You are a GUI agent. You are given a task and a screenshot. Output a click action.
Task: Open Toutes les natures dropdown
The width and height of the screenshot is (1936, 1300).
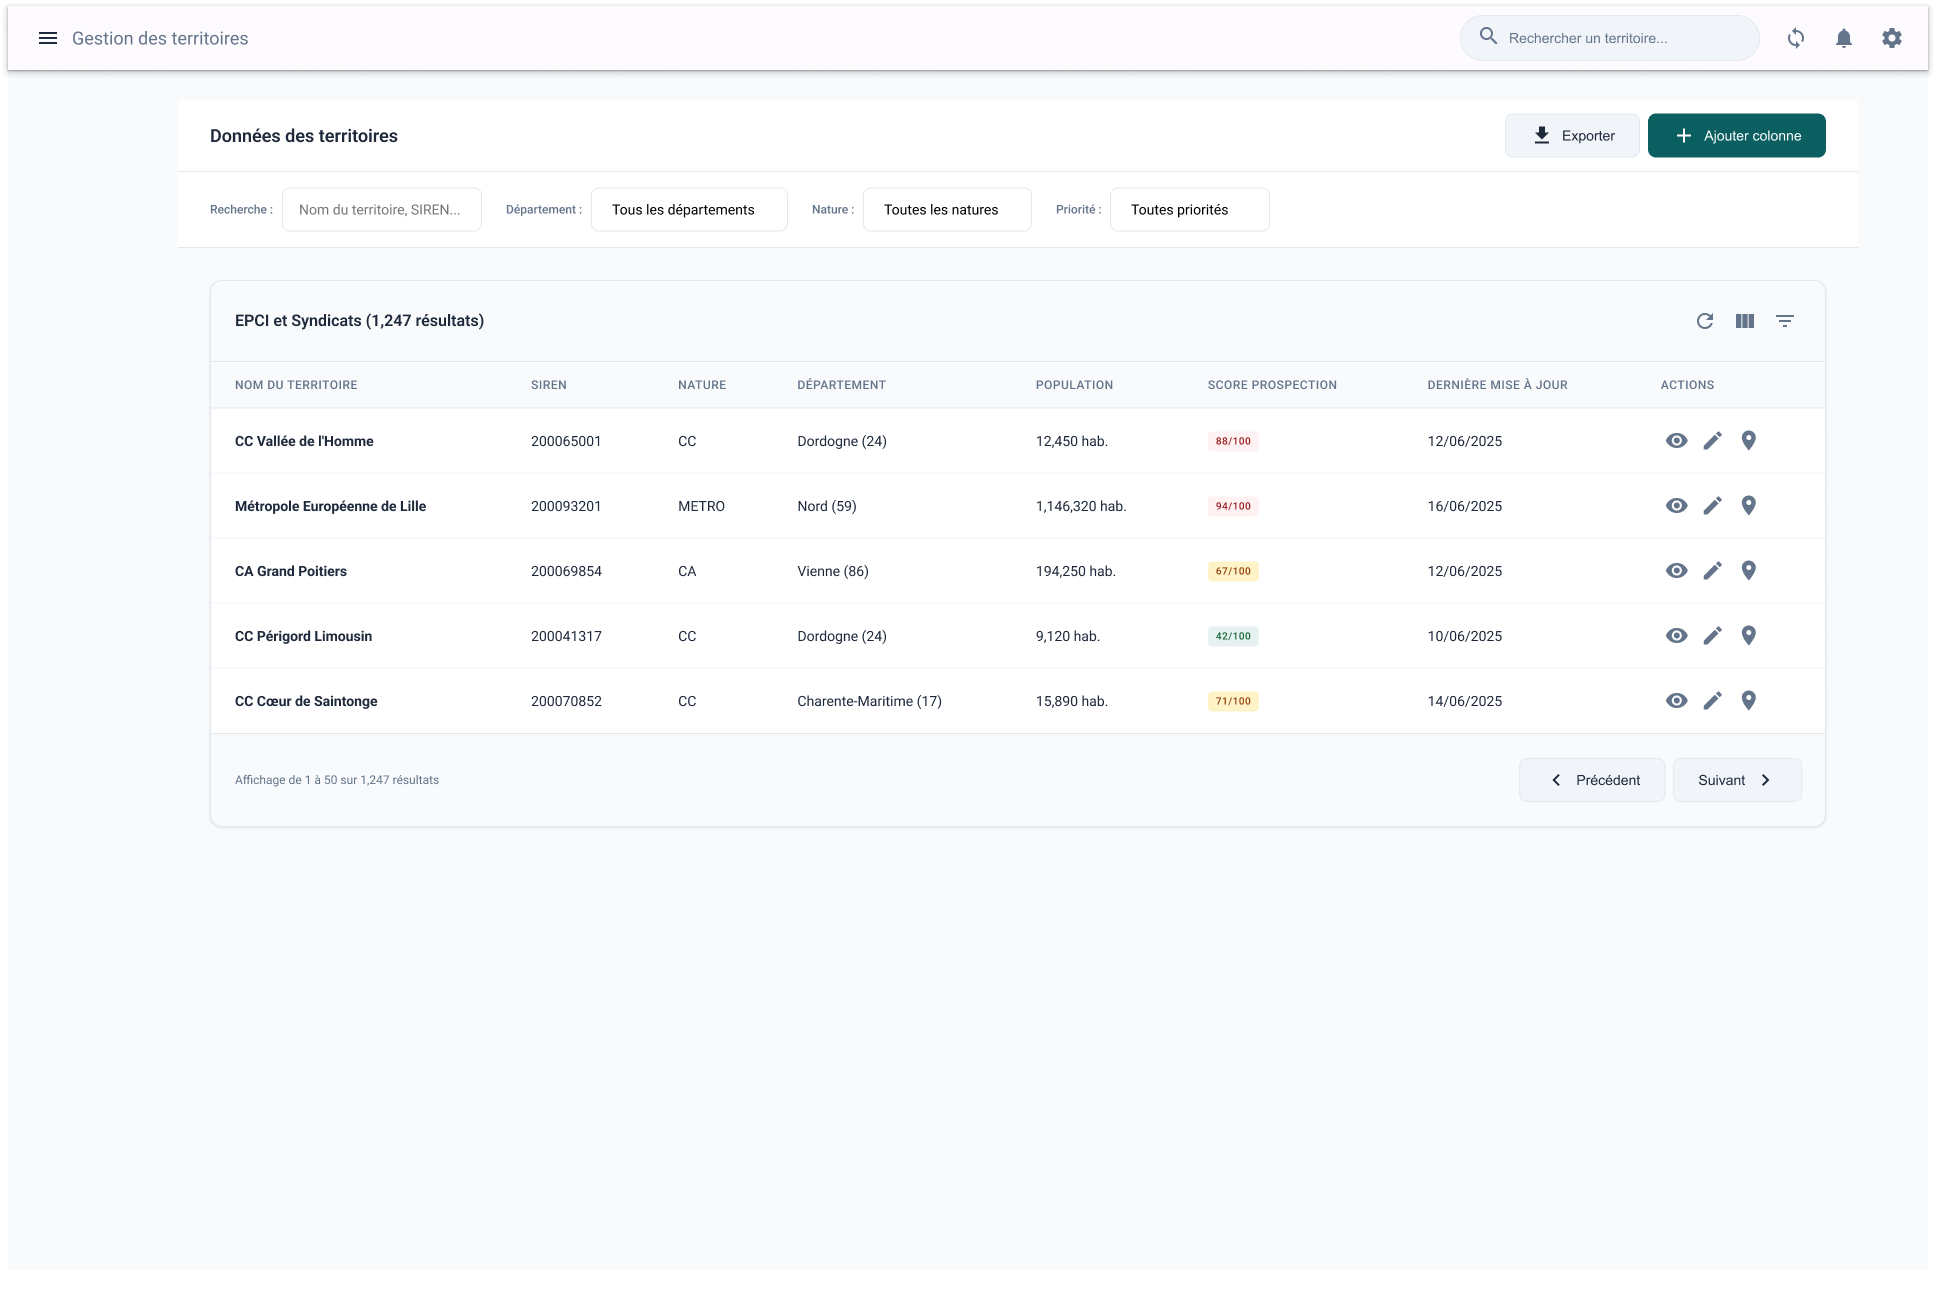[x=946, y=210]
